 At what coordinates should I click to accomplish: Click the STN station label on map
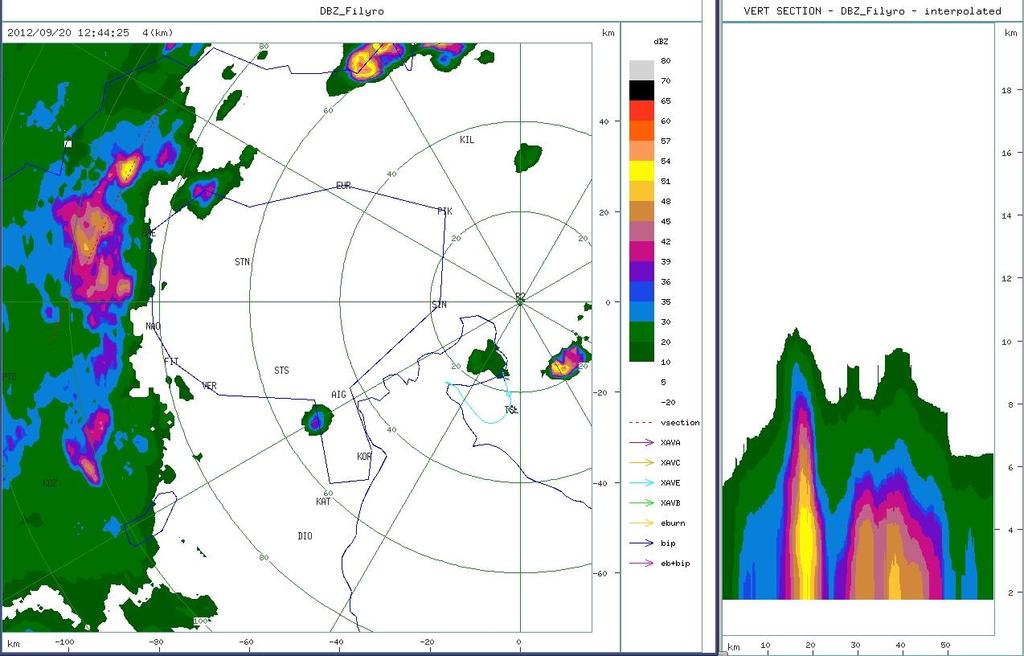(x=242, y=261)
